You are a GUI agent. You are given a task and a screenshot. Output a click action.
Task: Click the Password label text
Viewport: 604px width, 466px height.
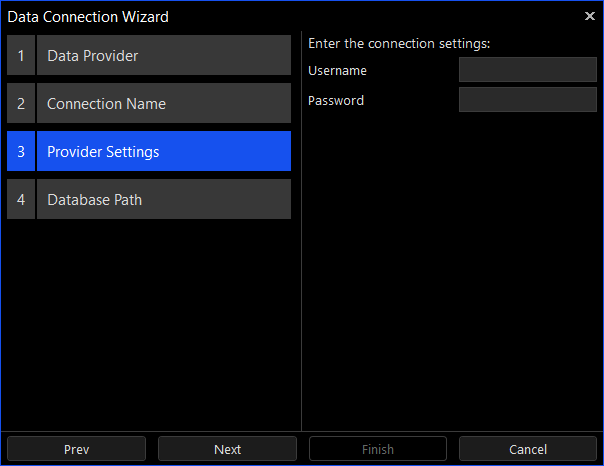(336, 101)
